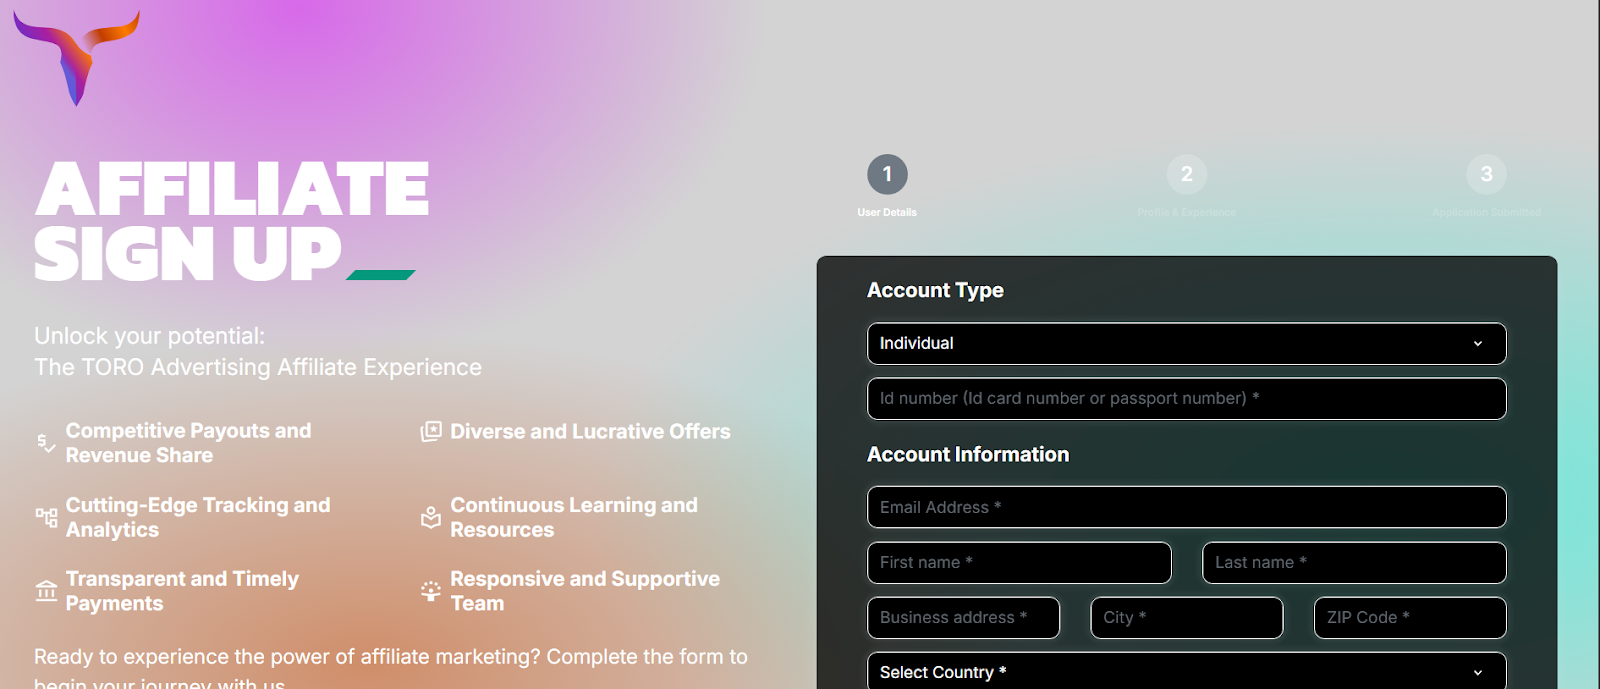Click 'Cutting-Edge Tracking and Analytics' text

(x=198, y=517)
